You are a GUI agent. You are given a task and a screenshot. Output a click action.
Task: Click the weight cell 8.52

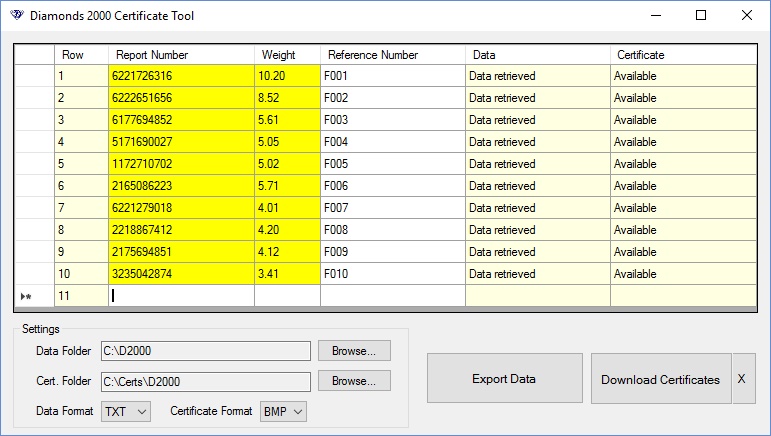tap(287, 98)
